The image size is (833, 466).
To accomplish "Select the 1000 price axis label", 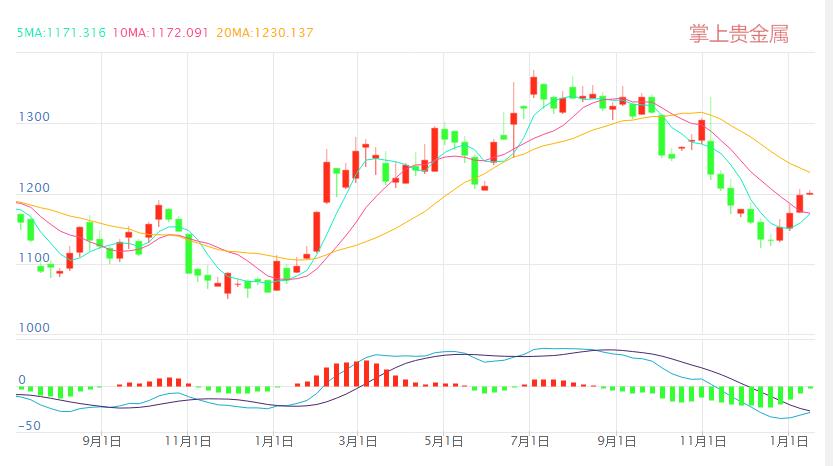I will tap(34, 328).
